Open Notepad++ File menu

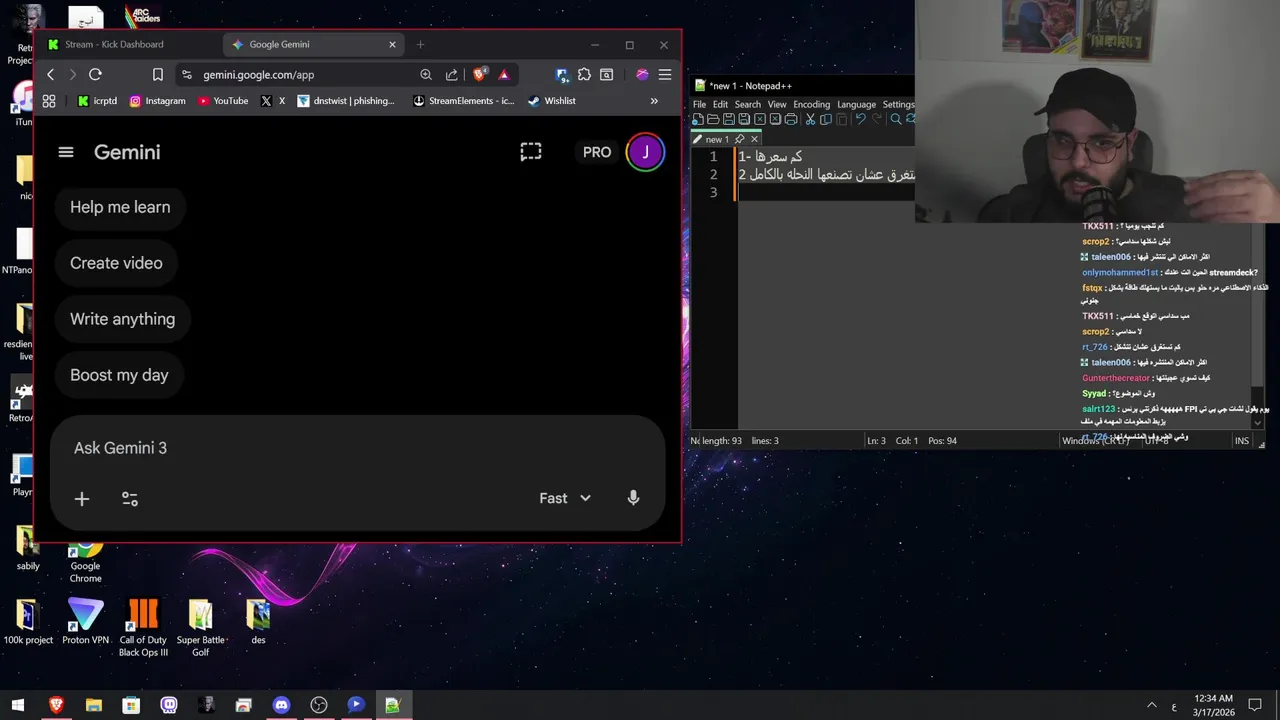(699, 104)
